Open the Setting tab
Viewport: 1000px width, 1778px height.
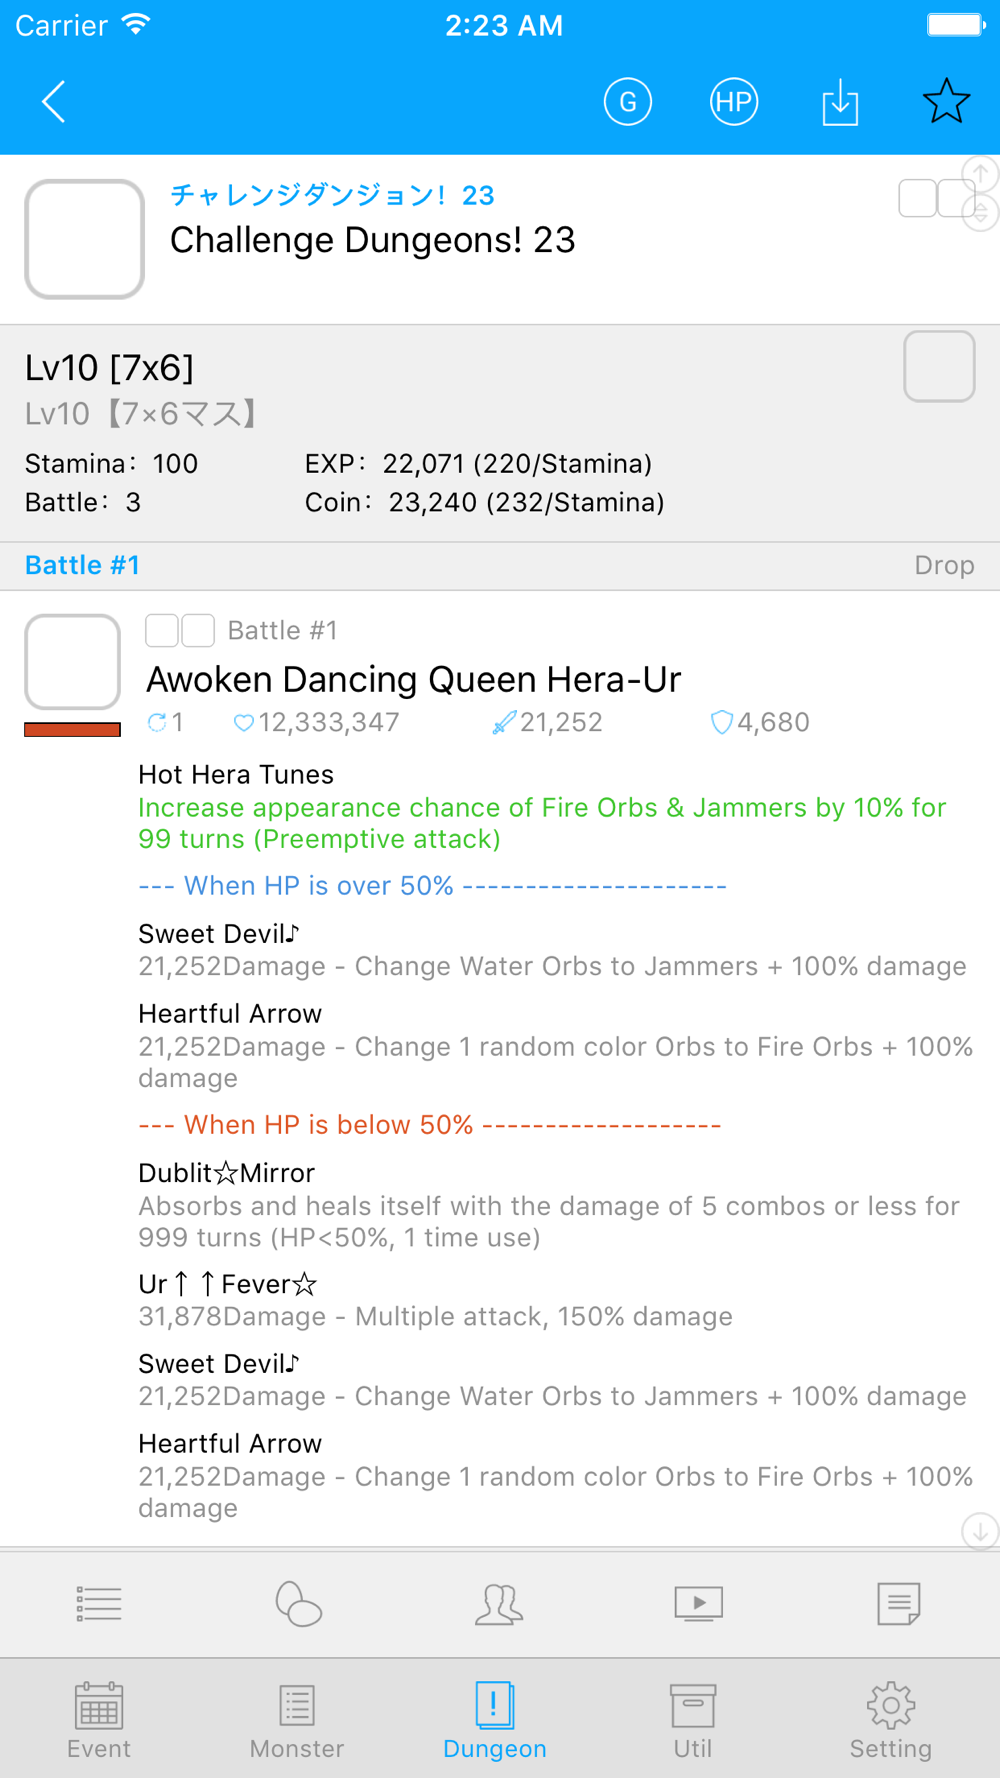tap(891, 1720)
